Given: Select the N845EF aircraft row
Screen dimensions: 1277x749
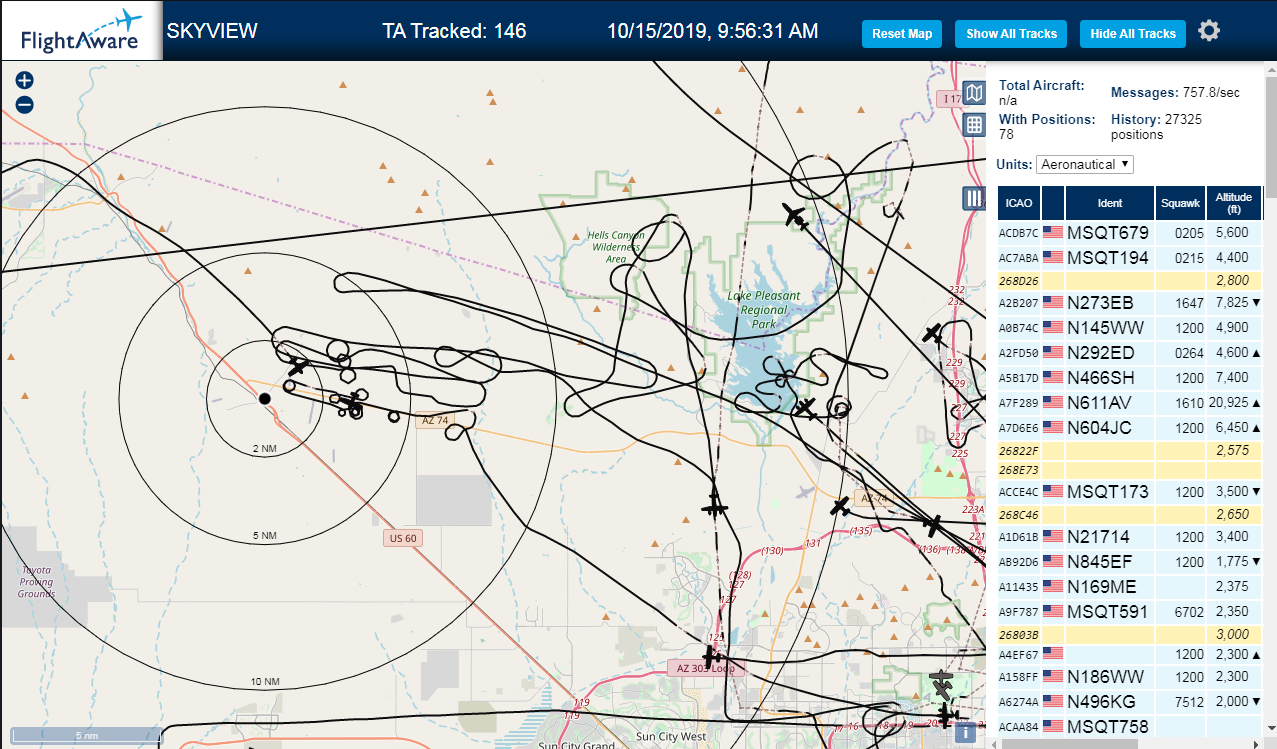Looking at the screenshot, I should 1130,562.
